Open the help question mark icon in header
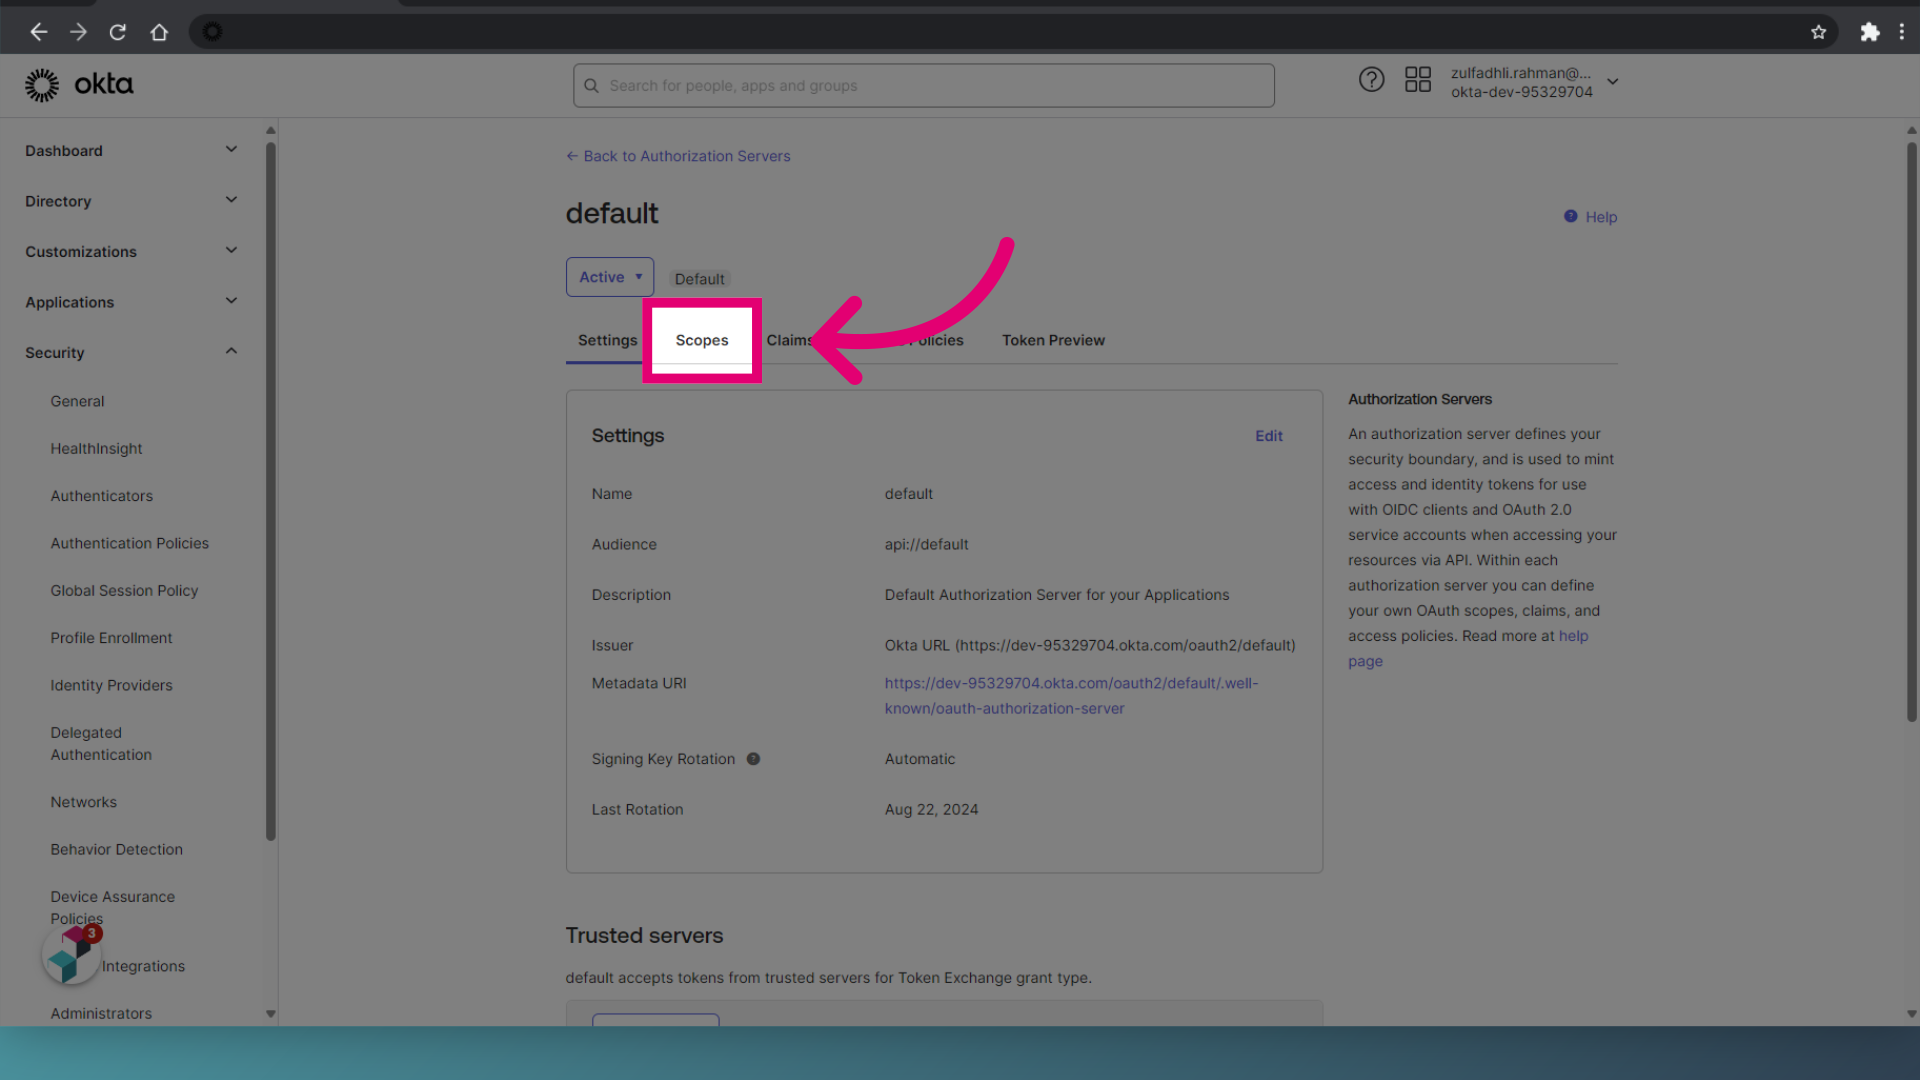This screenshot has width=1920, height=1080. click(x=1372, y=80)
